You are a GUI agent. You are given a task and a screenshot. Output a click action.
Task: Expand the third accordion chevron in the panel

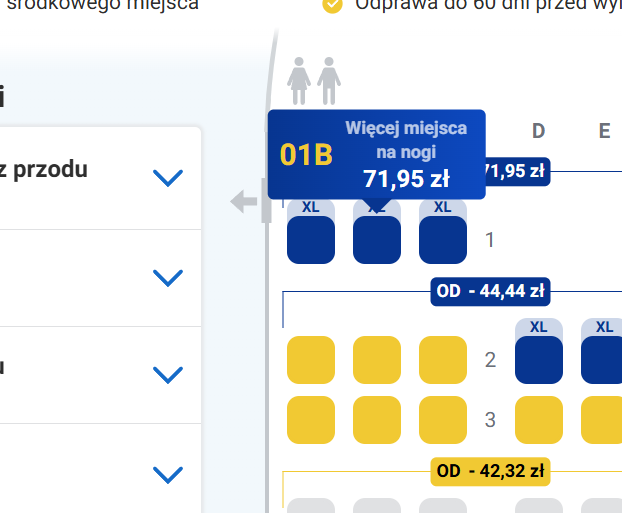[168, 375]
